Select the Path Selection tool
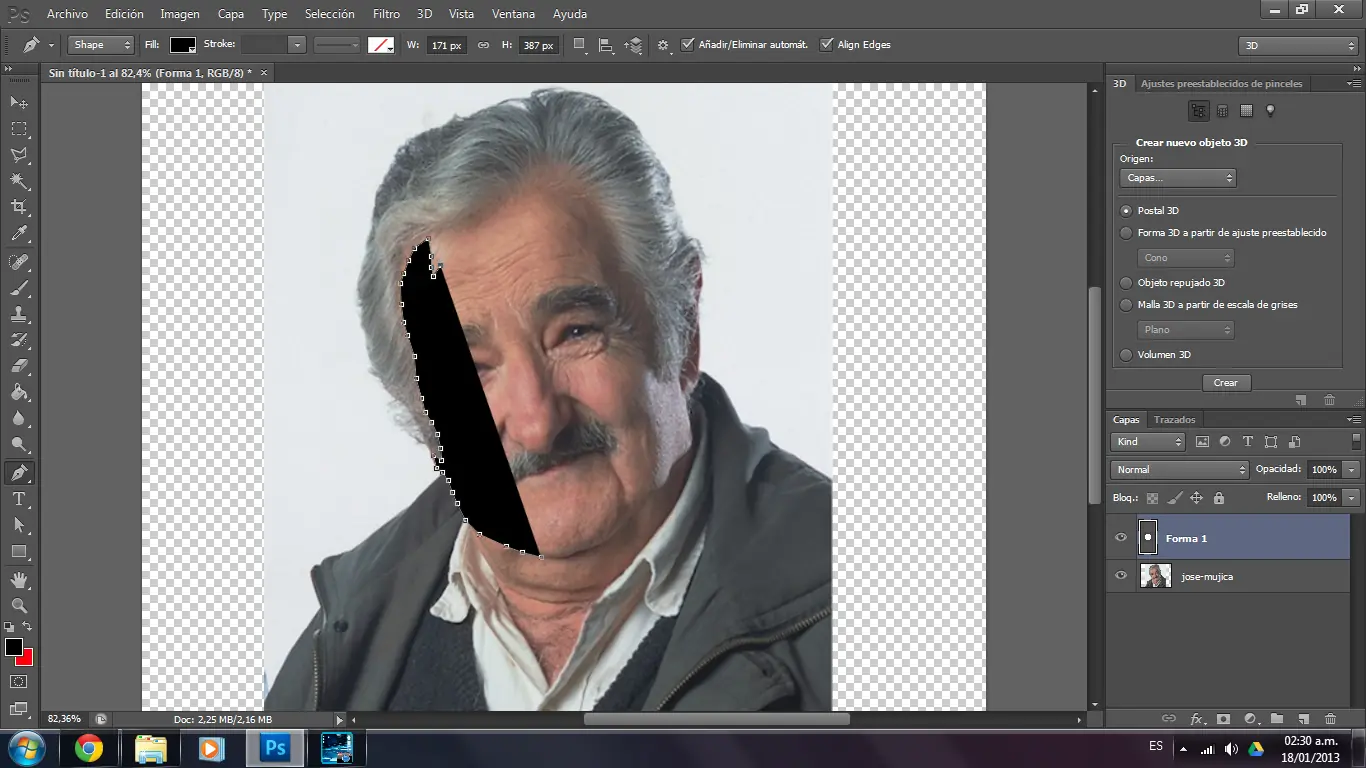This screenshot has width=1366, height=768. pos(19,525)
